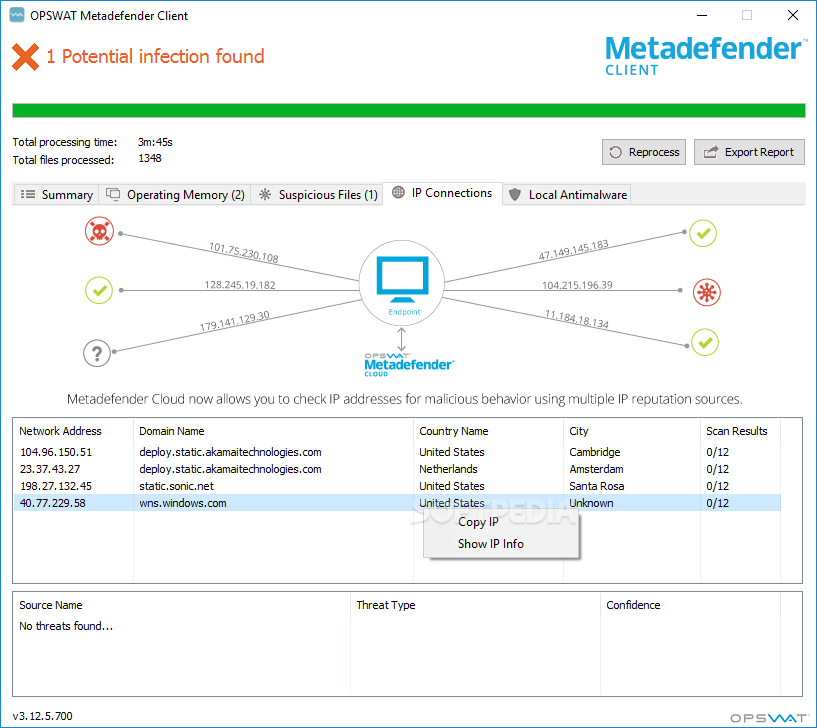Click the Export Report button

point(749,152)
